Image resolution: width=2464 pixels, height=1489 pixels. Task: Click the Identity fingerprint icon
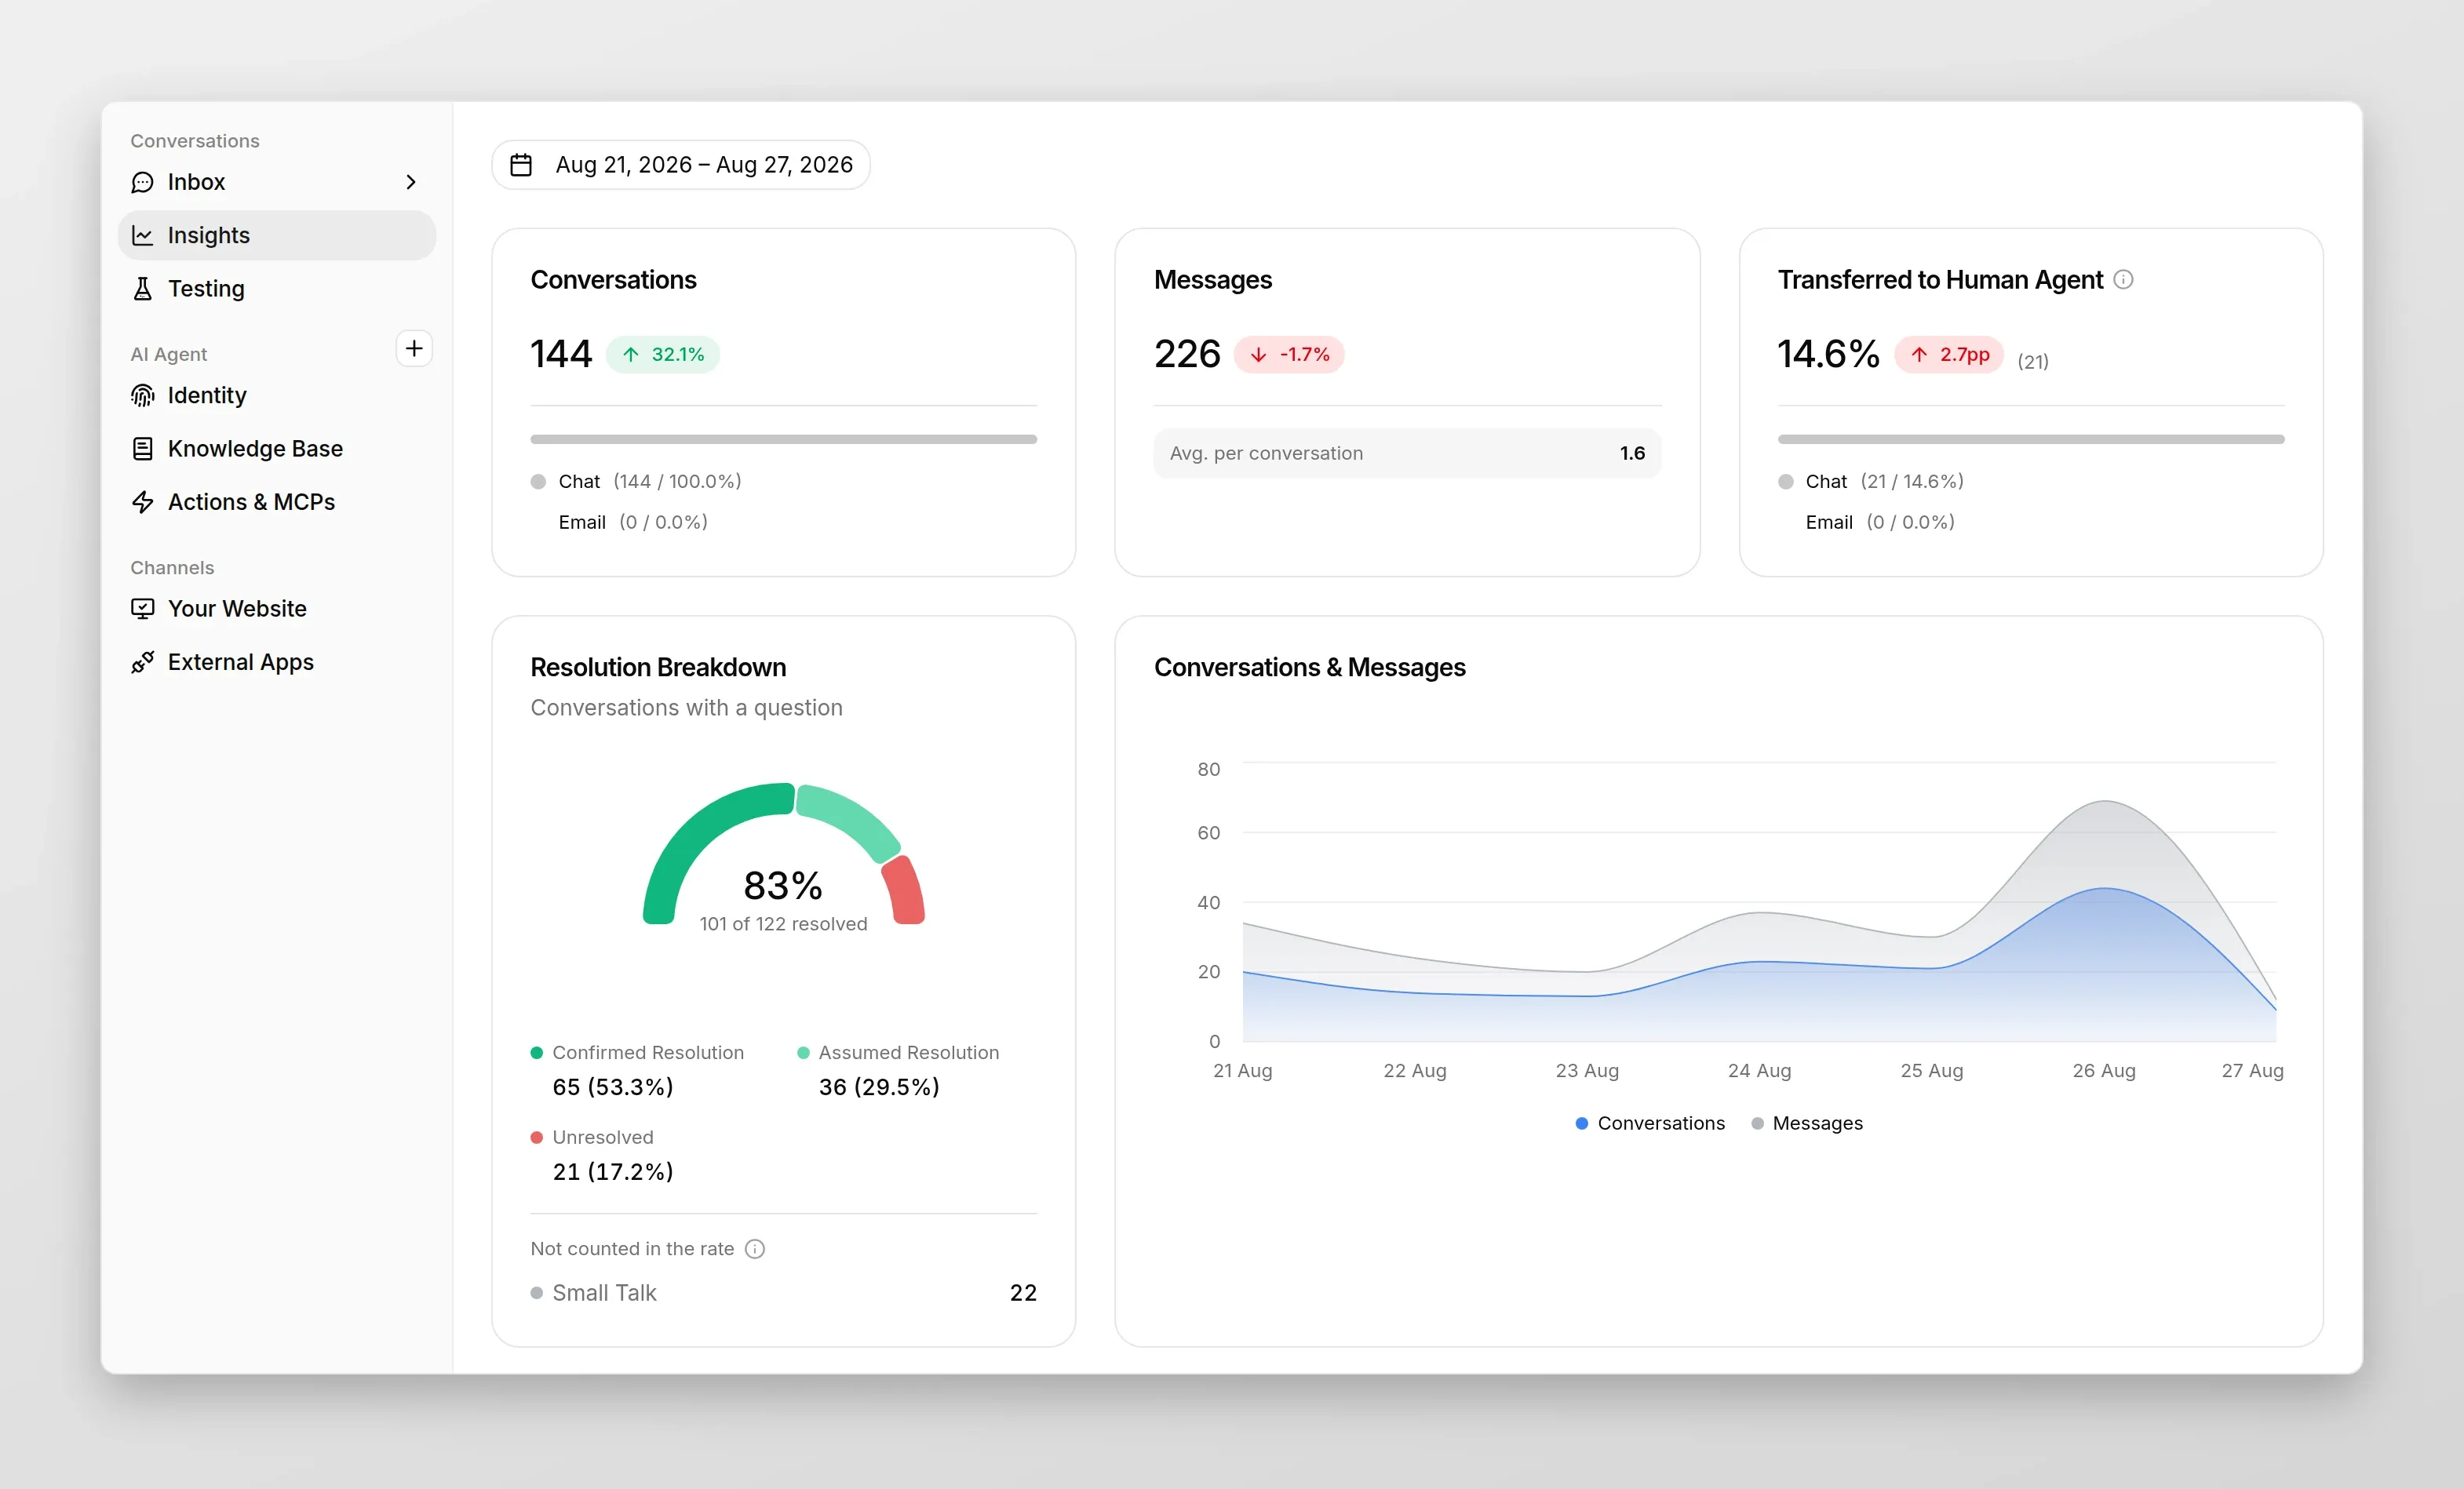[x=143, y=395]
